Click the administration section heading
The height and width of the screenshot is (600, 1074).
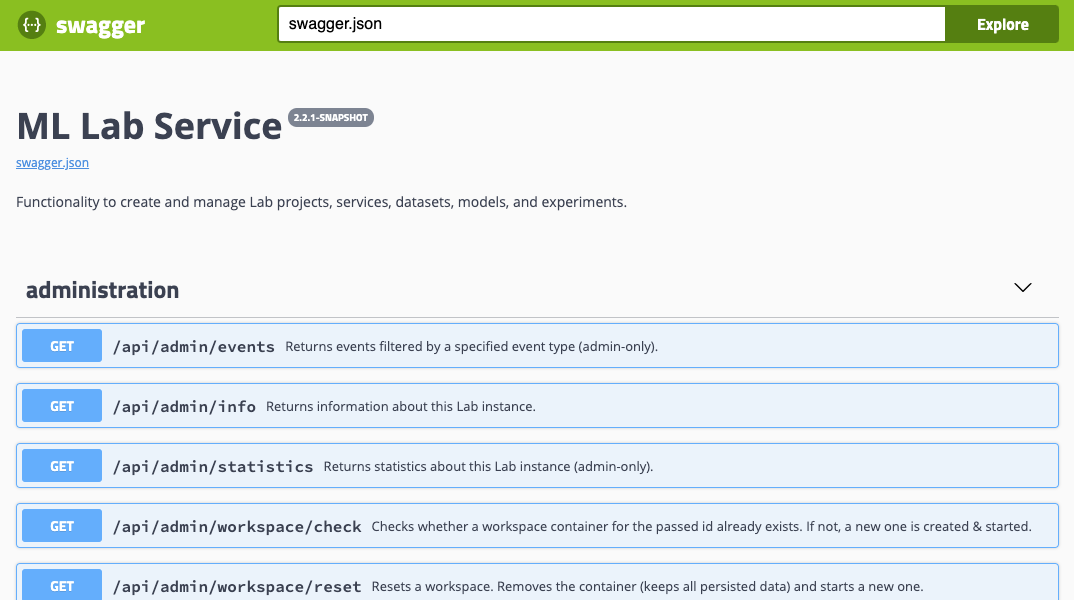pos(102,290)
